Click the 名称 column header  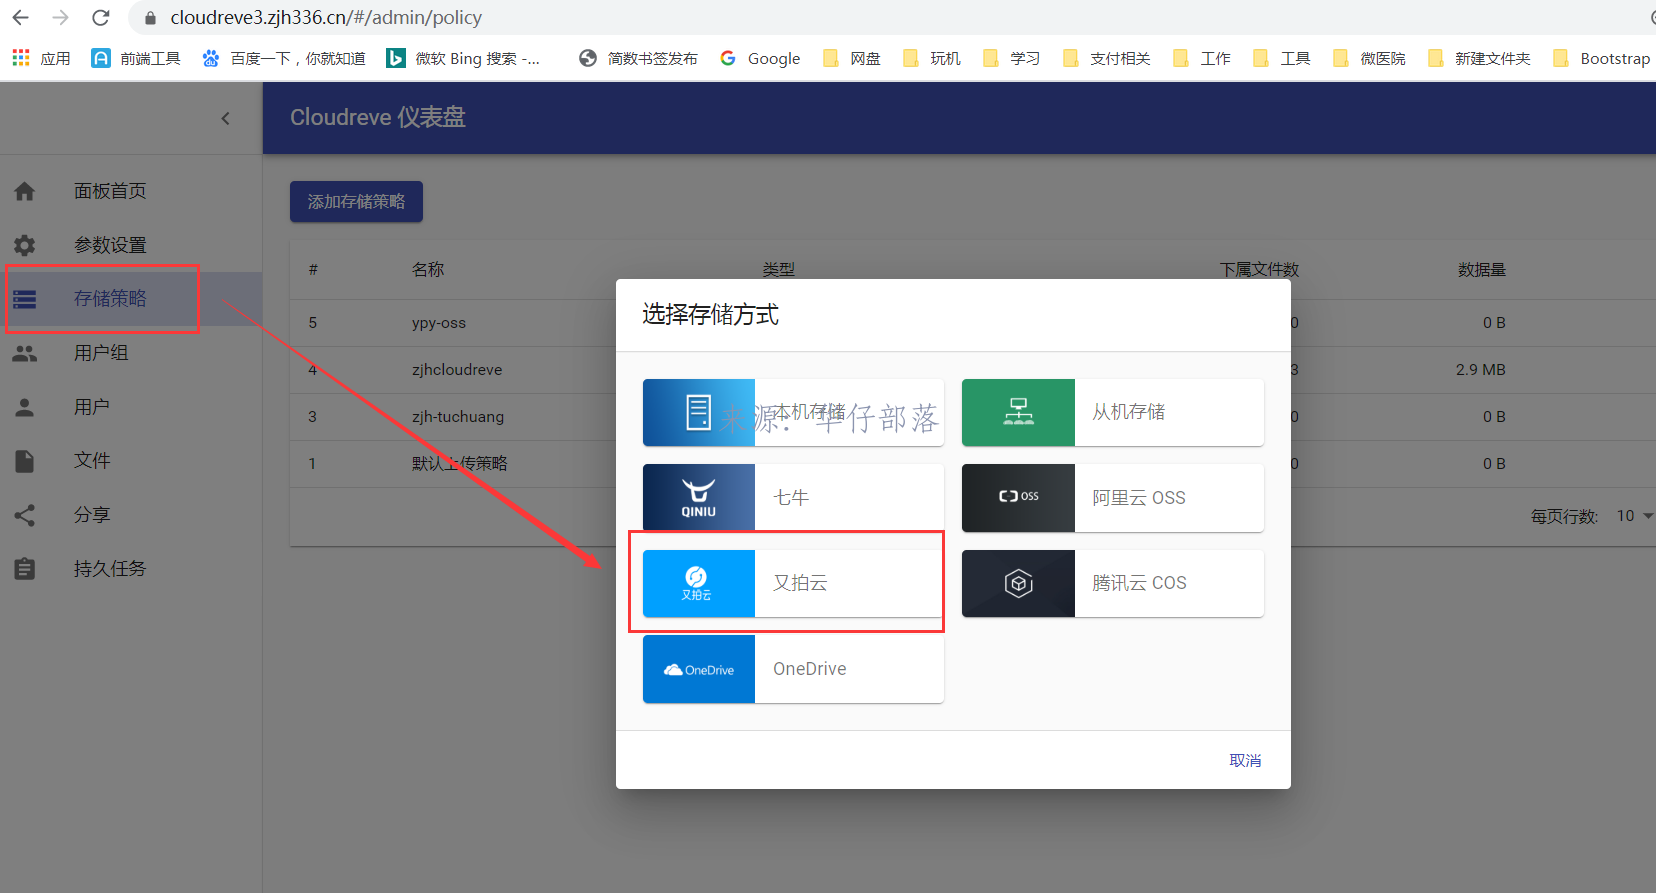point(428,270)
